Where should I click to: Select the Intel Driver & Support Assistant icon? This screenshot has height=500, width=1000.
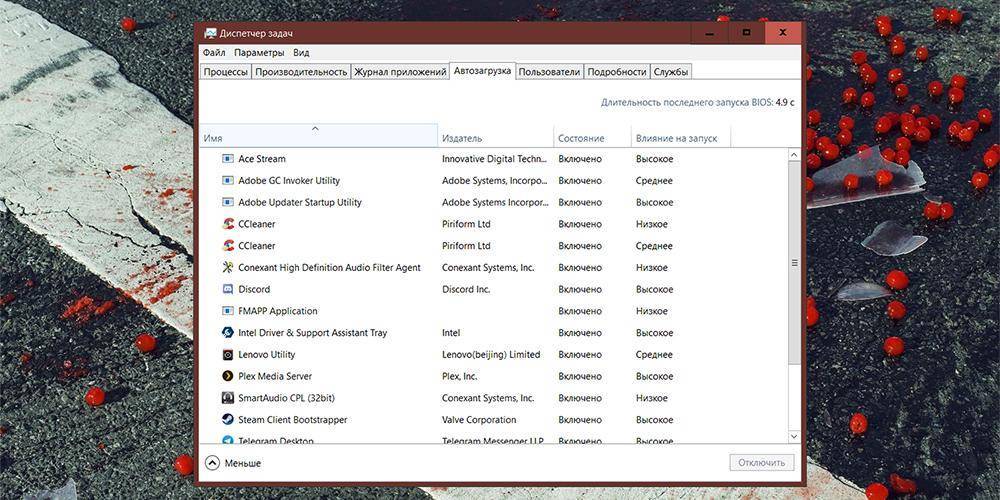coord(228,333)
